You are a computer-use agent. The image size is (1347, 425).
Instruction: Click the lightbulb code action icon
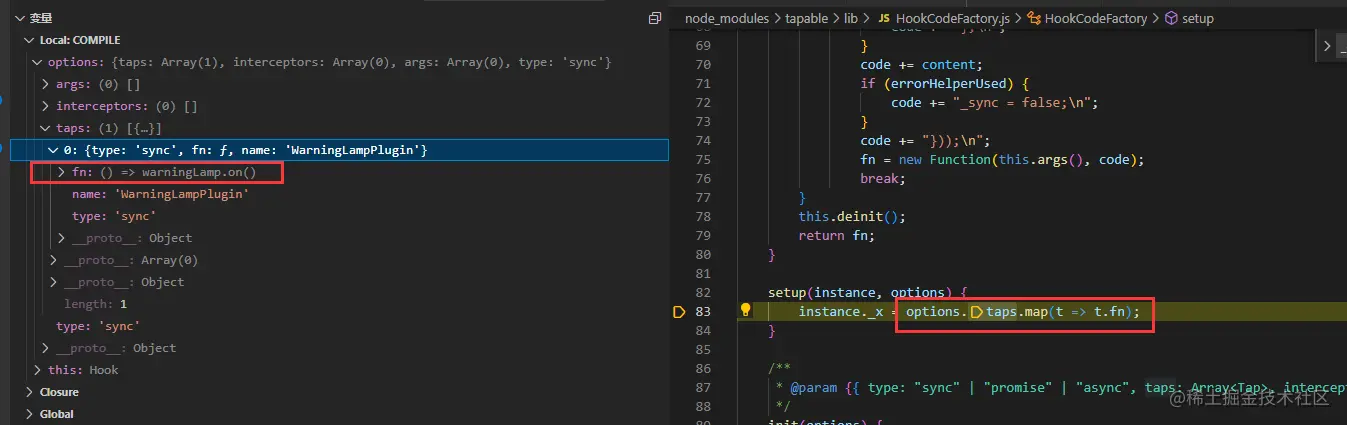(x=745, y=311)
